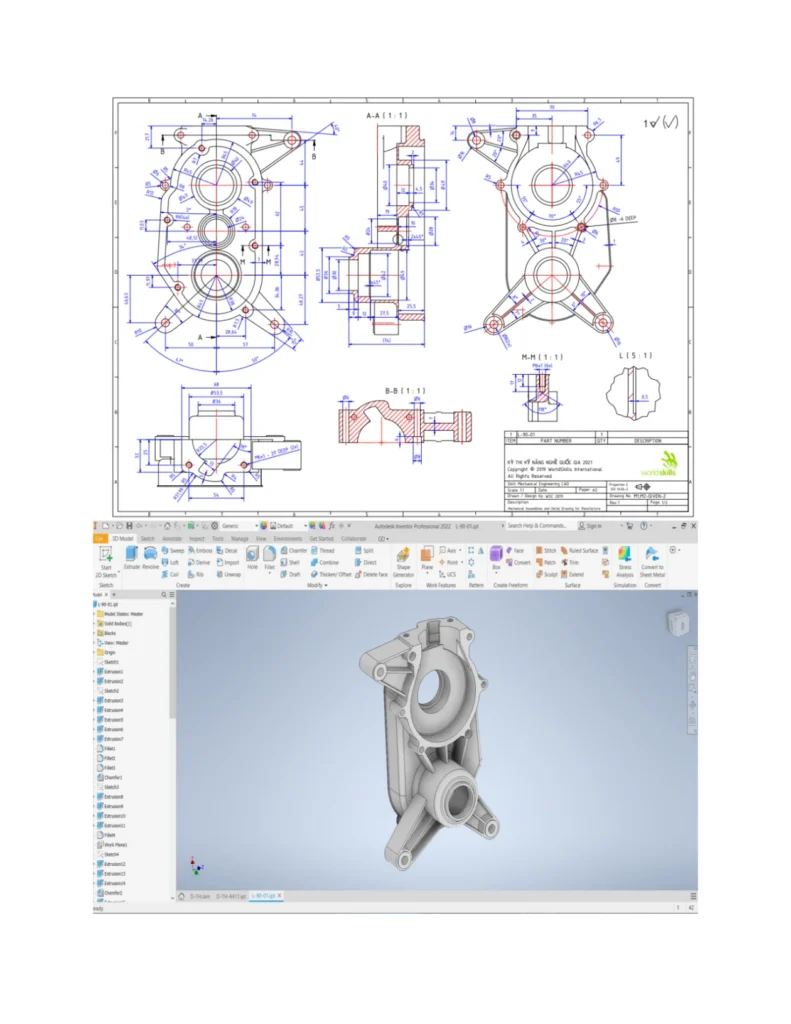The width and height of the screenshot is (791, 1024).
Task: Click the ViewCube in the viewport
Action: pos(675,624)
